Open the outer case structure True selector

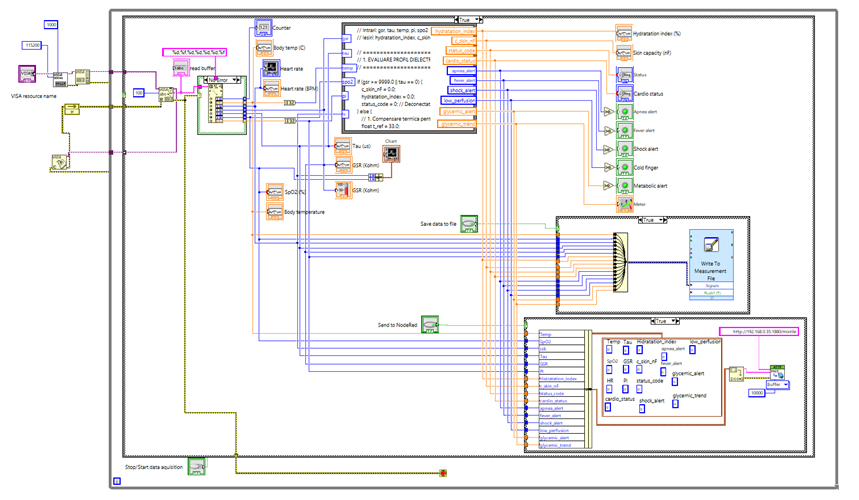pos(468,20)
